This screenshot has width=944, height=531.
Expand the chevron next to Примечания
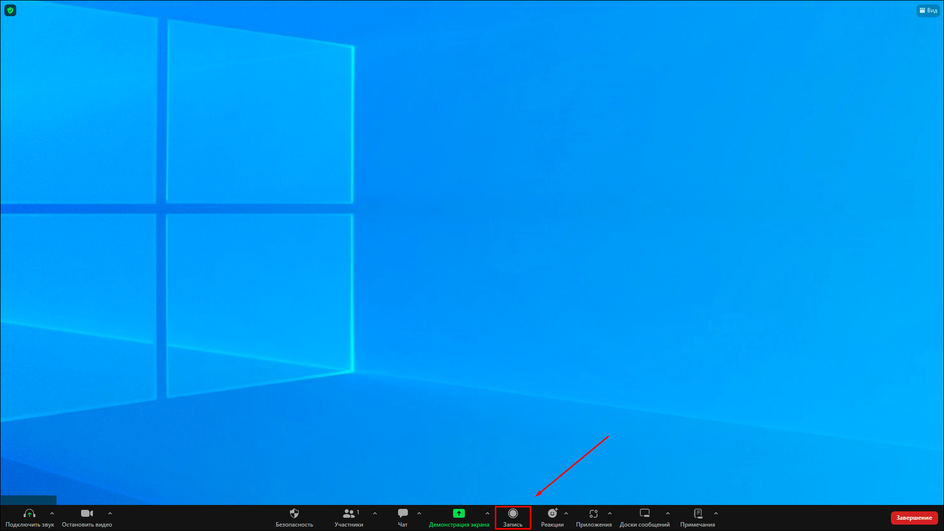coord(716,514)
